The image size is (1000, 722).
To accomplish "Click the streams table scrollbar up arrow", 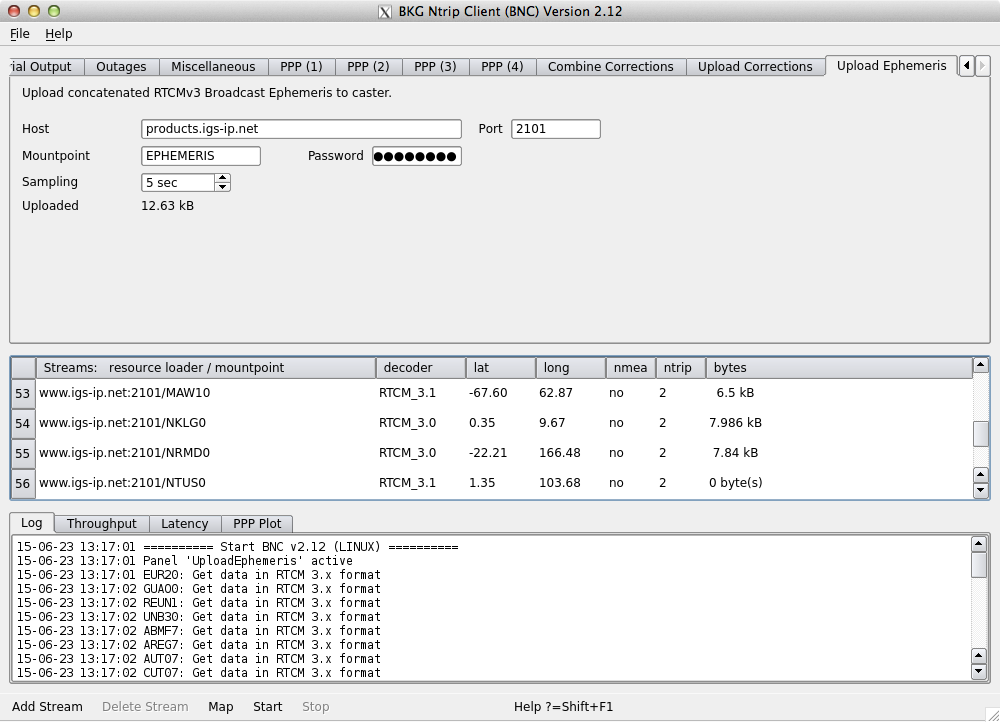I will 981,367.
